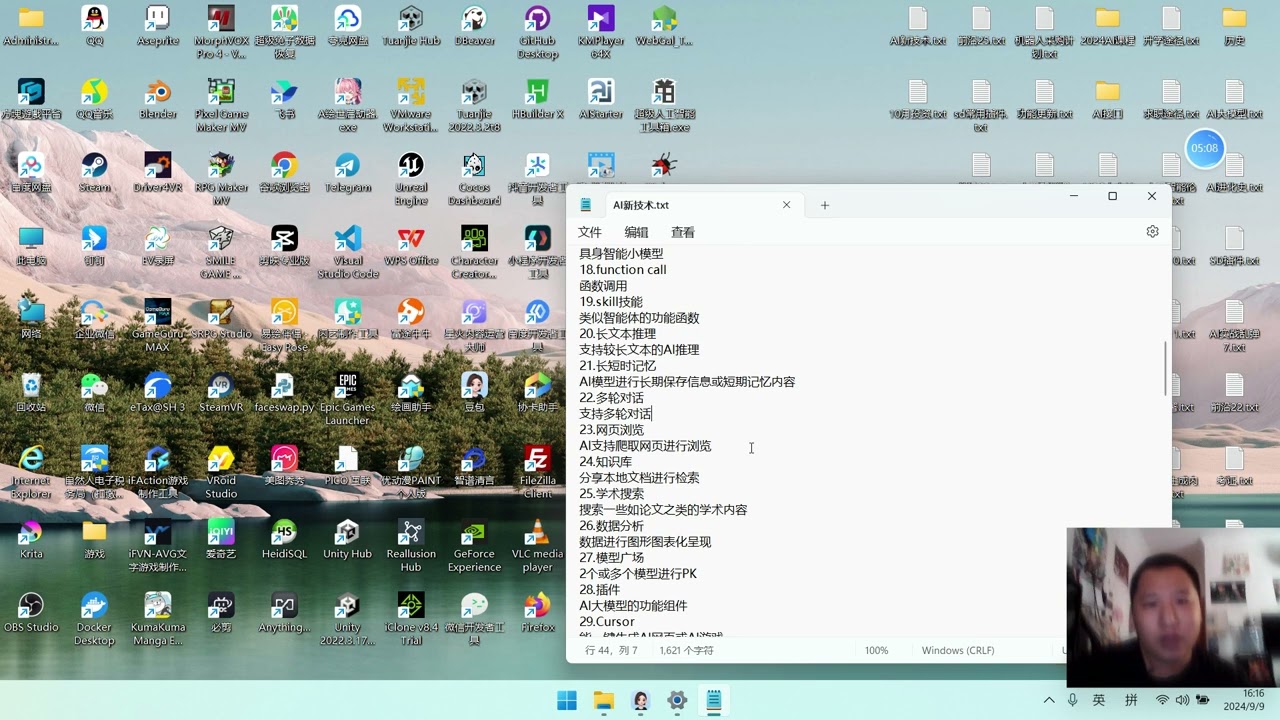Open File Explorer from the taskbar
Viewport: 1280px width, 720px height.
(604, 701)
